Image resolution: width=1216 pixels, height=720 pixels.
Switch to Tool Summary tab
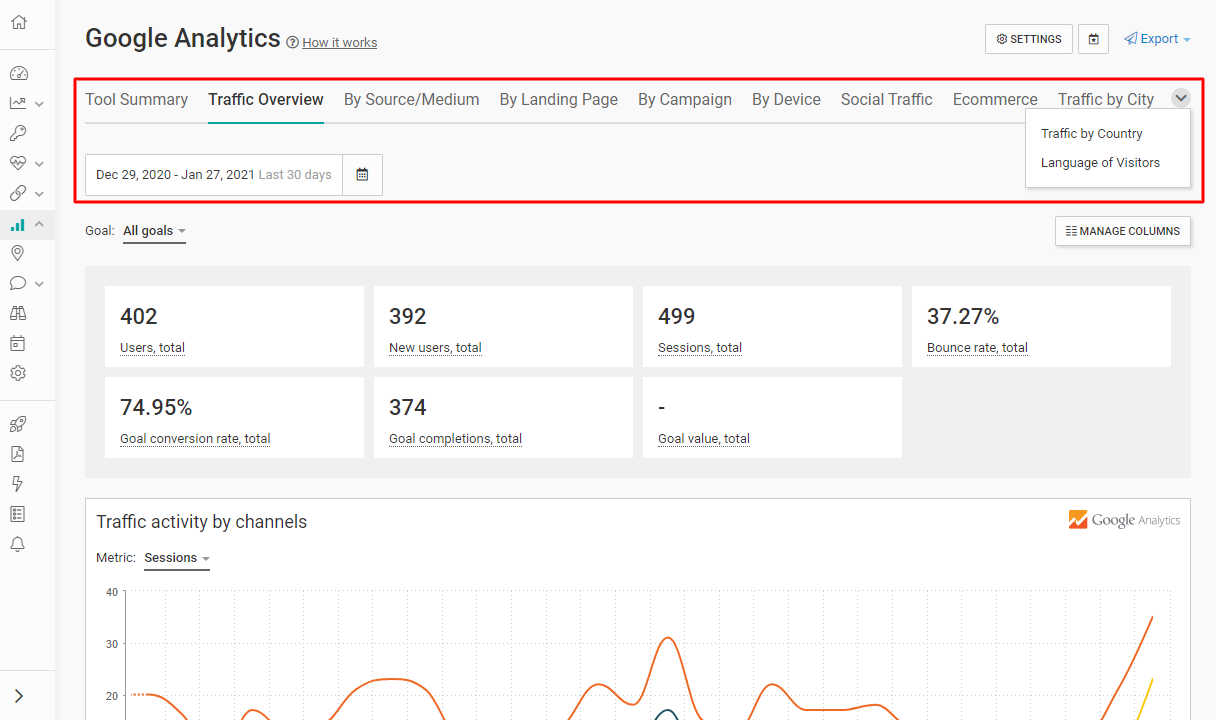tap(136, 100)
